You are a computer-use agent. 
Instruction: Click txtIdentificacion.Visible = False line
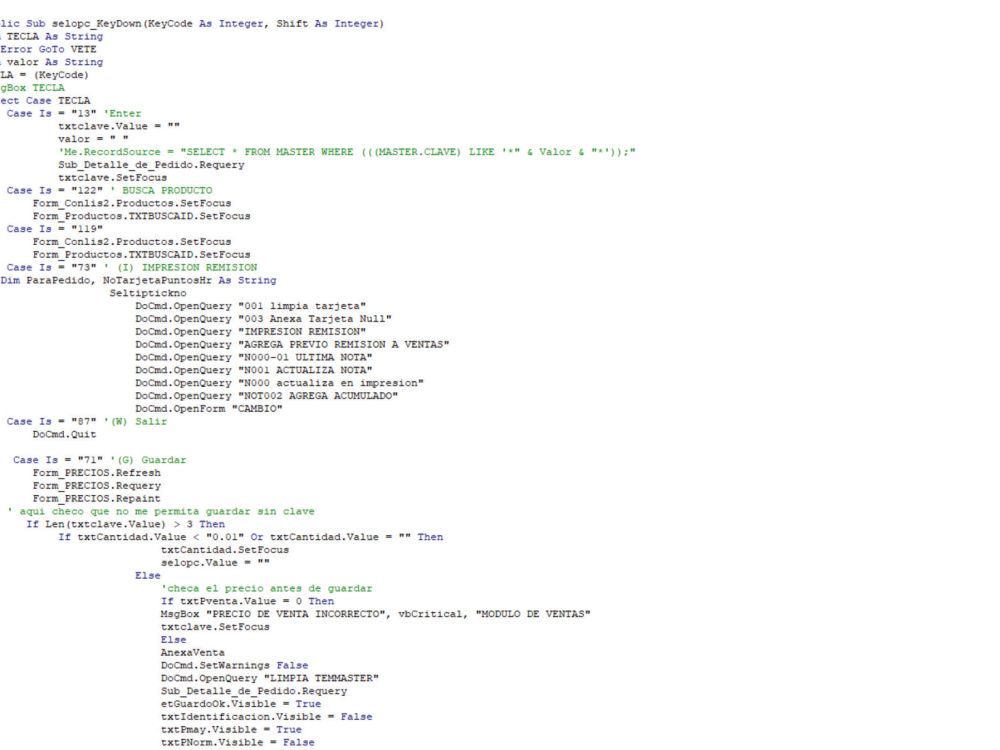(267, 716)
